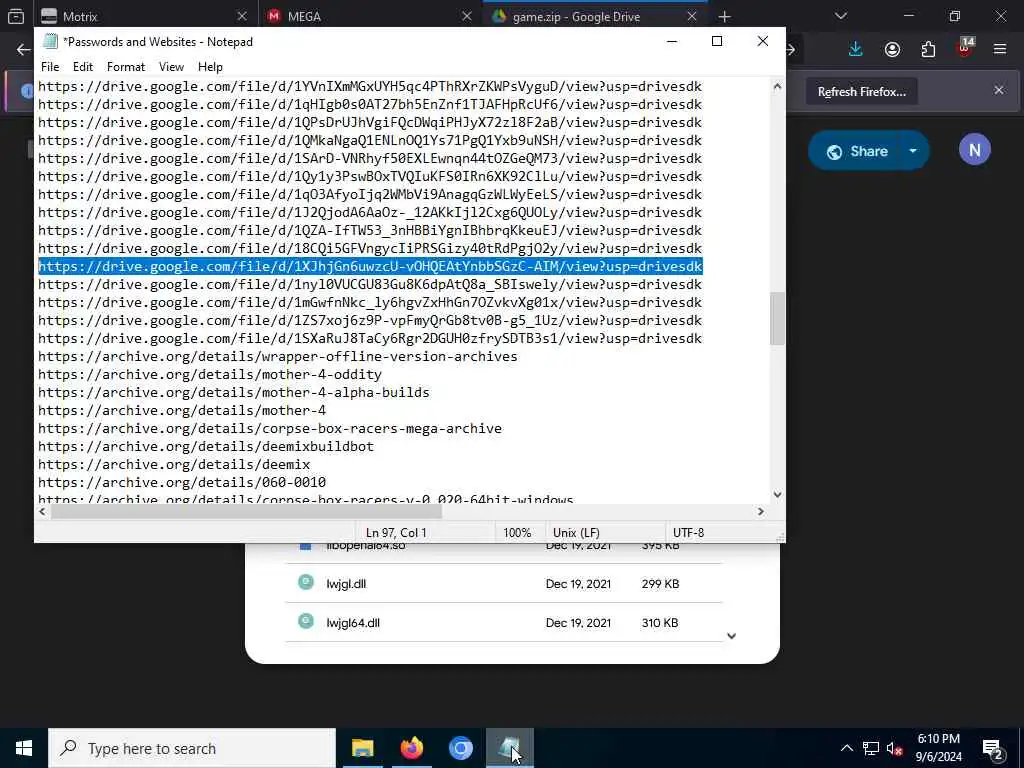This screenshot has height=768, width=1024.
Task: Click the Refresh Firefox button
Action: [861, 91]
